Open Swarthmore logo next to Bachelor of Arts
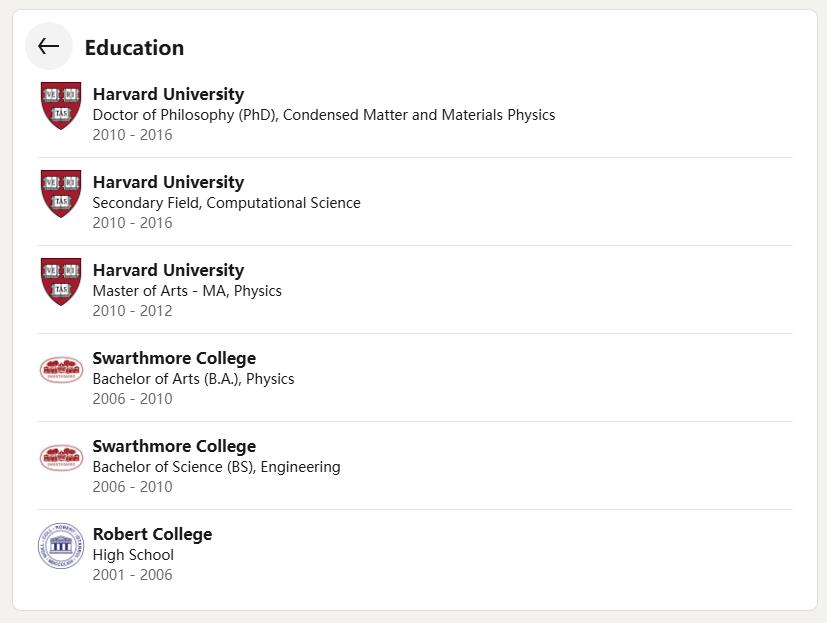 61,370
